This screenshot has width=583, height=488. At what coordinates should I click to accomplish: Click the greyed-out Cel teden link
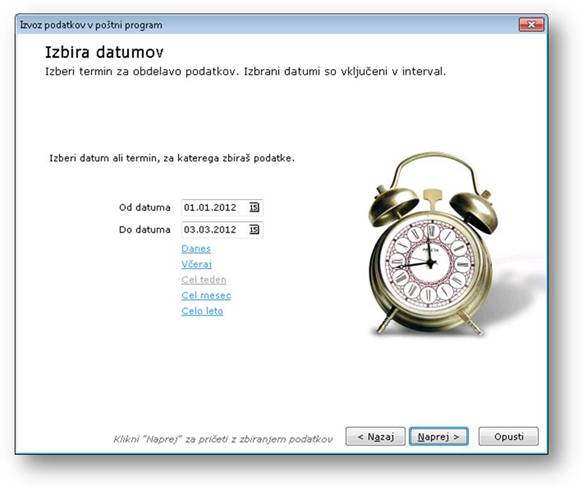204,280
